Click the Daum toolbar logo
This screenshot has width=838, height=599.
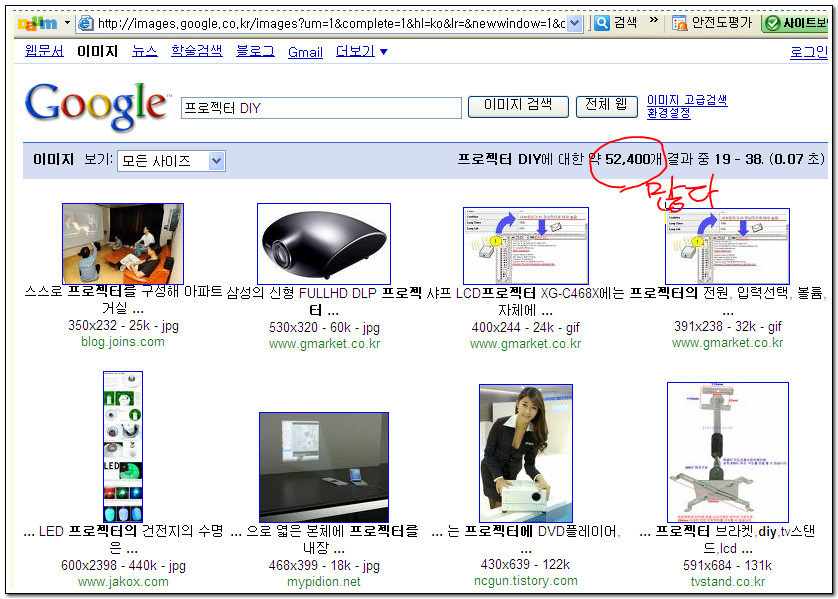[x=37, y=24]
